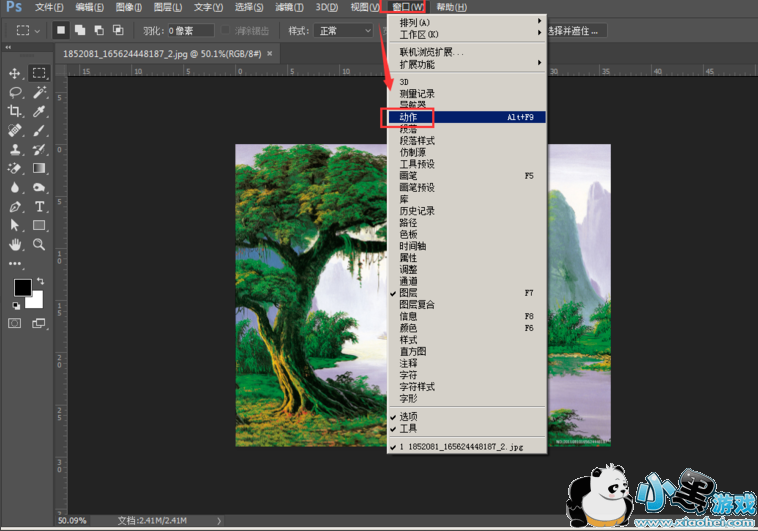This screenshot has width=758, height=531.
Task: Choose the Eyedropper tool
Action: [x=39, y=111]
